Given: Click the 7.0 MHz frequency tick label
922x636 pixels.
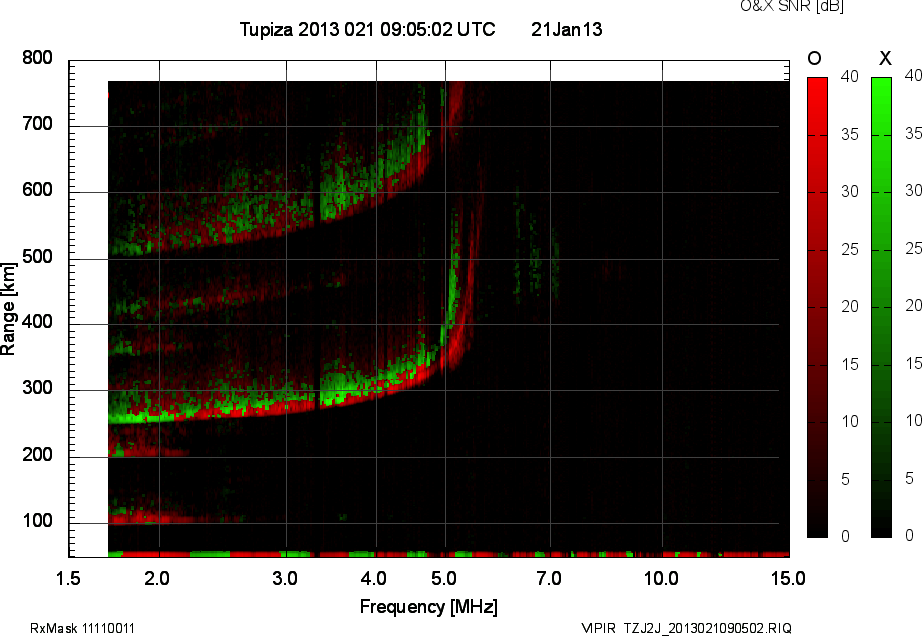Looking at the screenshot, I should pos(549,578).
